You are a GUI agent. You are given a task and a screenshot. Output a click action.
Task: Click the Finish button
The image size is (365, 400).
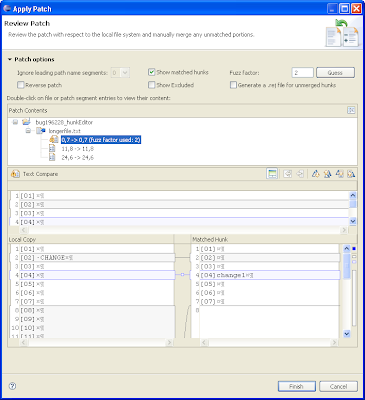[x=297, y=386]
